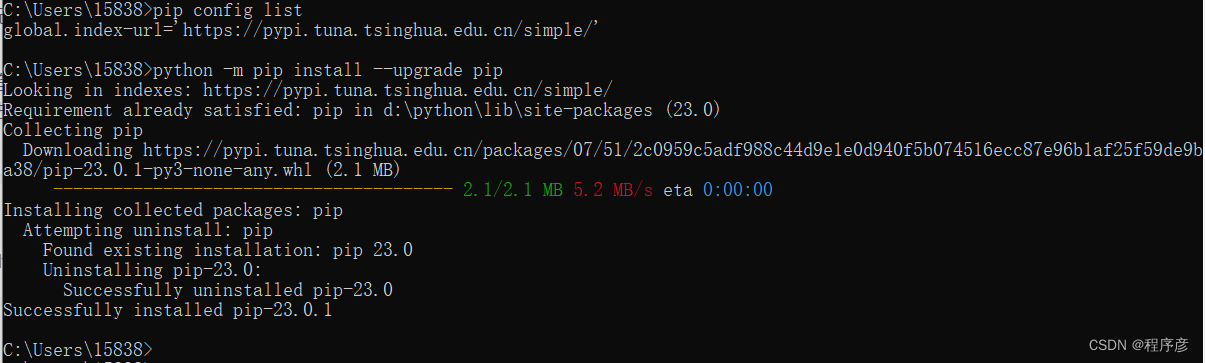Click 'Found existing installation: pip 23.0'

tap(227, 250)
